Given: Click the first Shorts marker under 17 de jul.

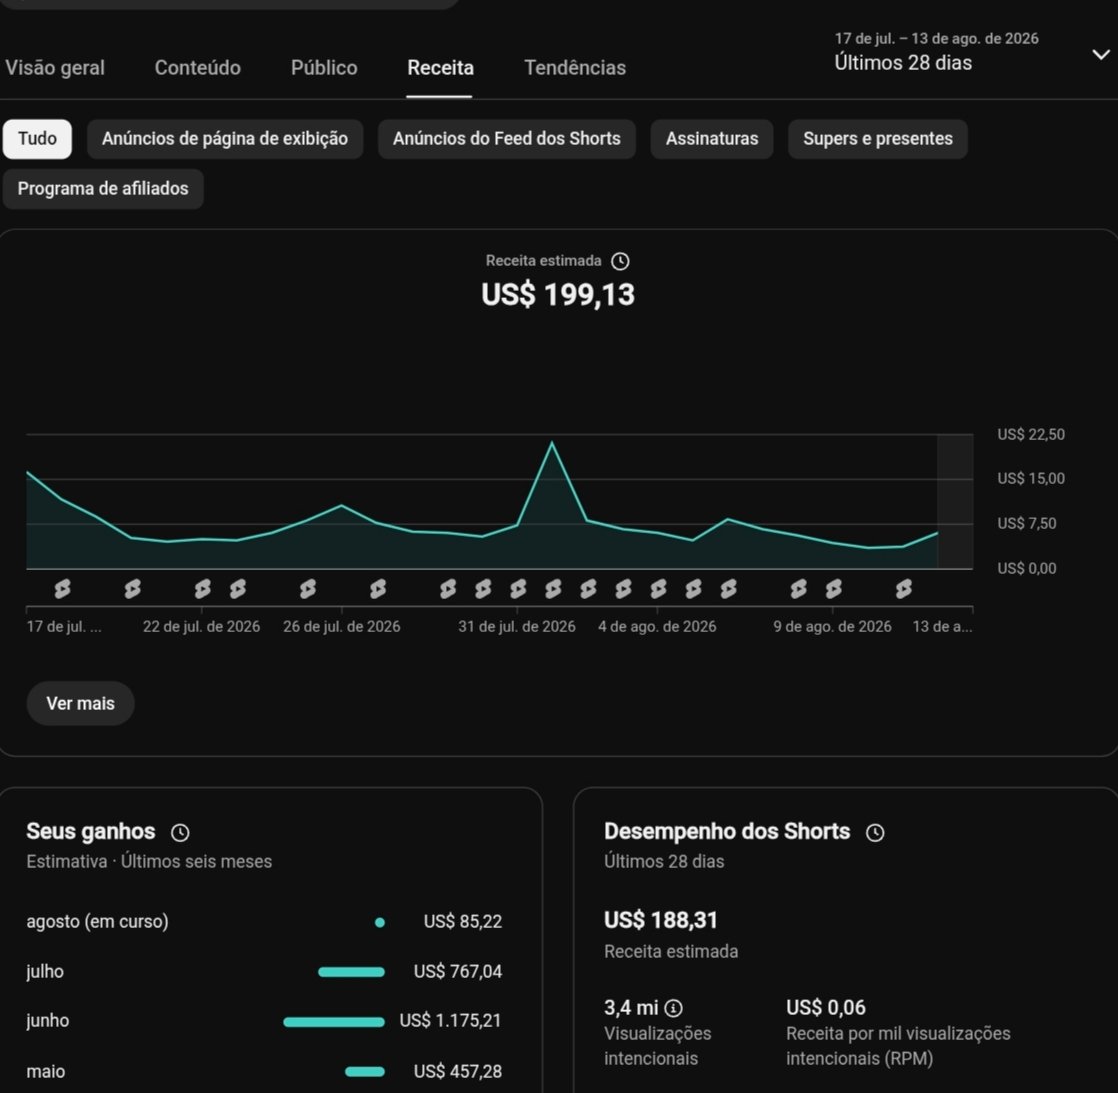Looking at the screenshot, I should point(63,589).
